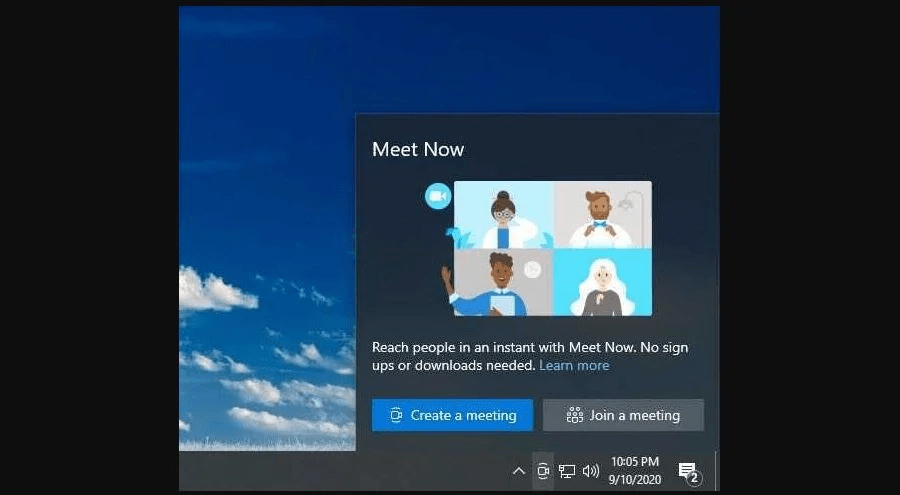
Task: Click the Meet Now heading text
Action: pos(418,149)
